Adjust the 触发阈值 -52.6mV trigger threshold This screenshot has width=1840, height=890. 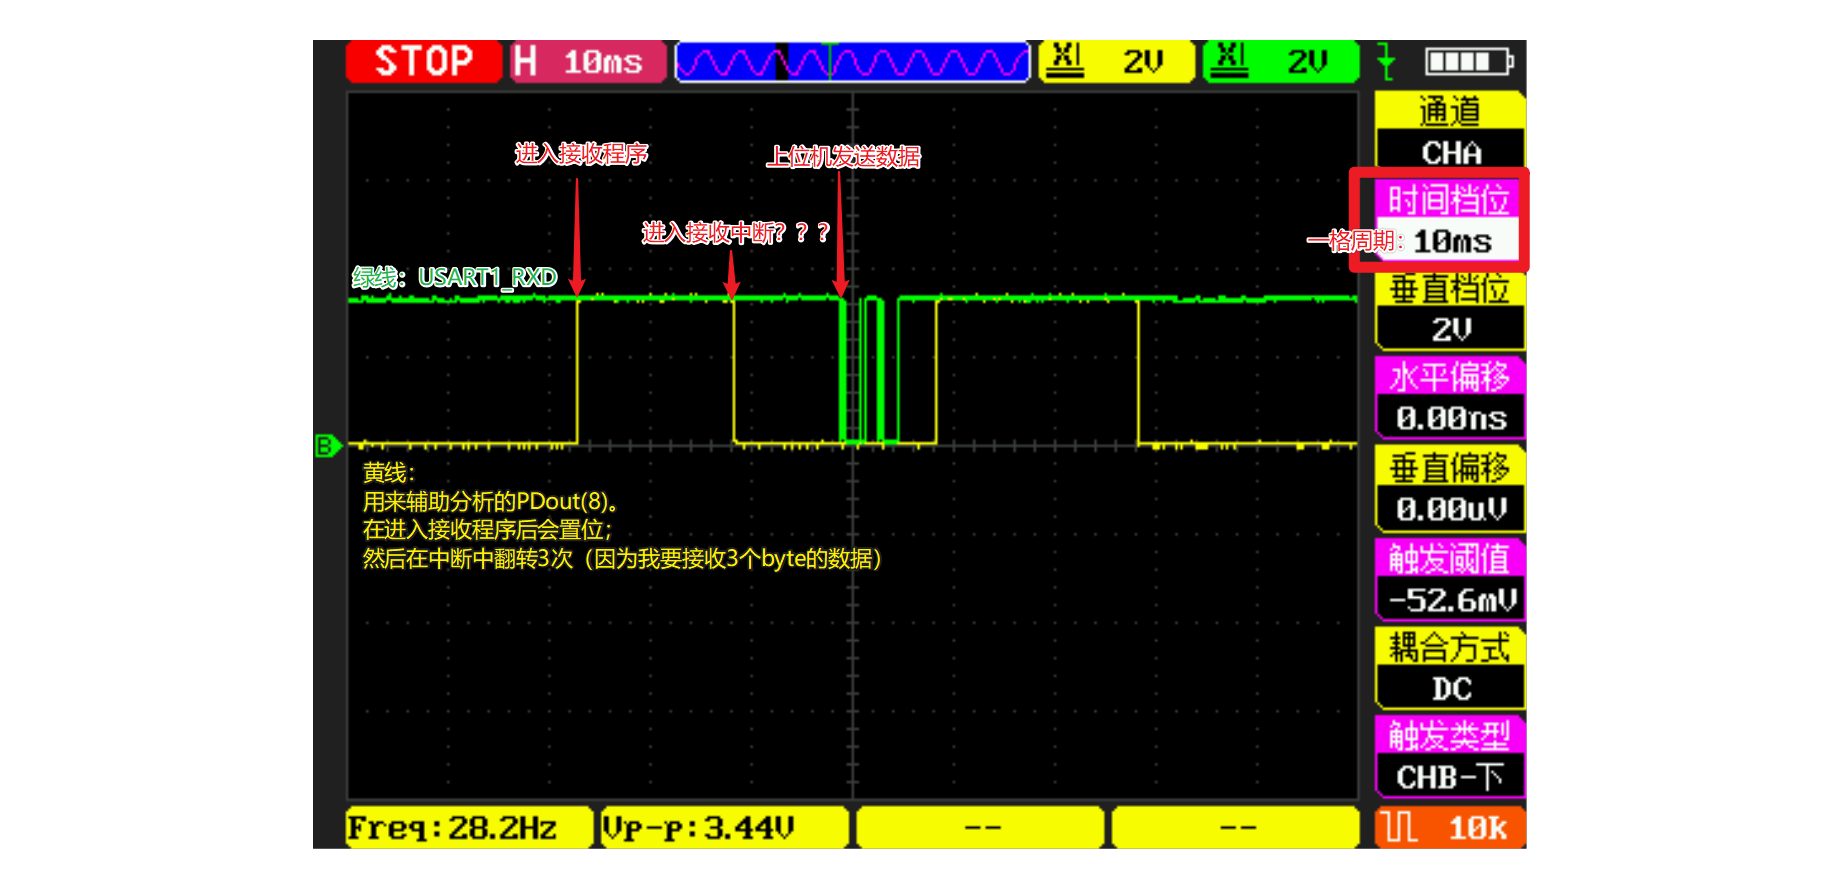(x=1450, y=580)
